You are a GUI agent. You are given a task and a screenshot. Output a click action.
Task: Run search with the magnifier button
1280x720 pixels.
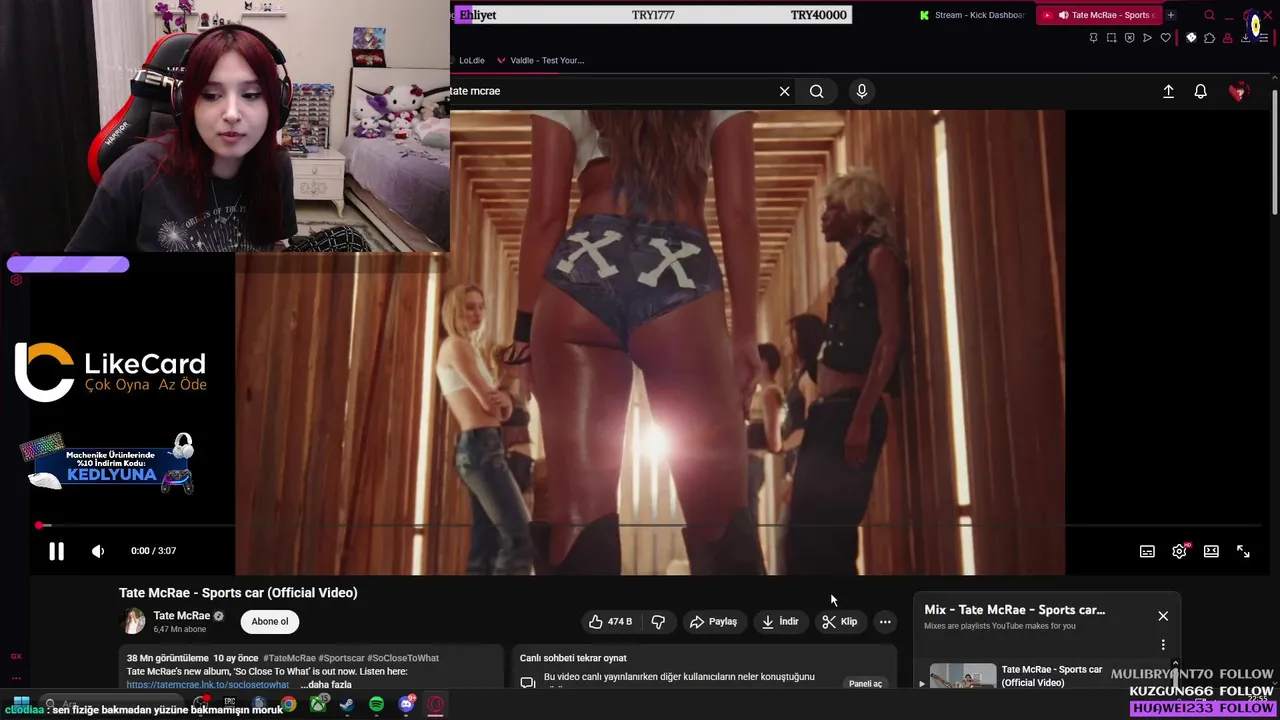click(x=817, y=91)
